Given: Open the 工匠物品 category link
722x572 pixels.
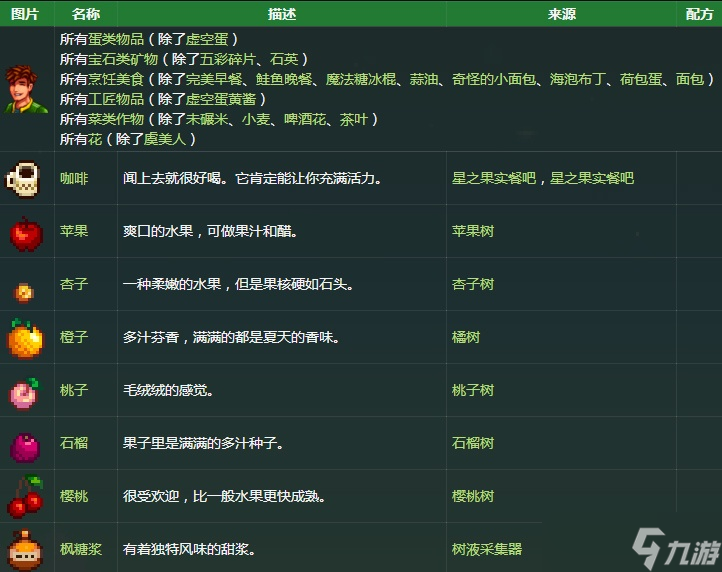Looking at the screenshot, I should (x=116, y=99).
